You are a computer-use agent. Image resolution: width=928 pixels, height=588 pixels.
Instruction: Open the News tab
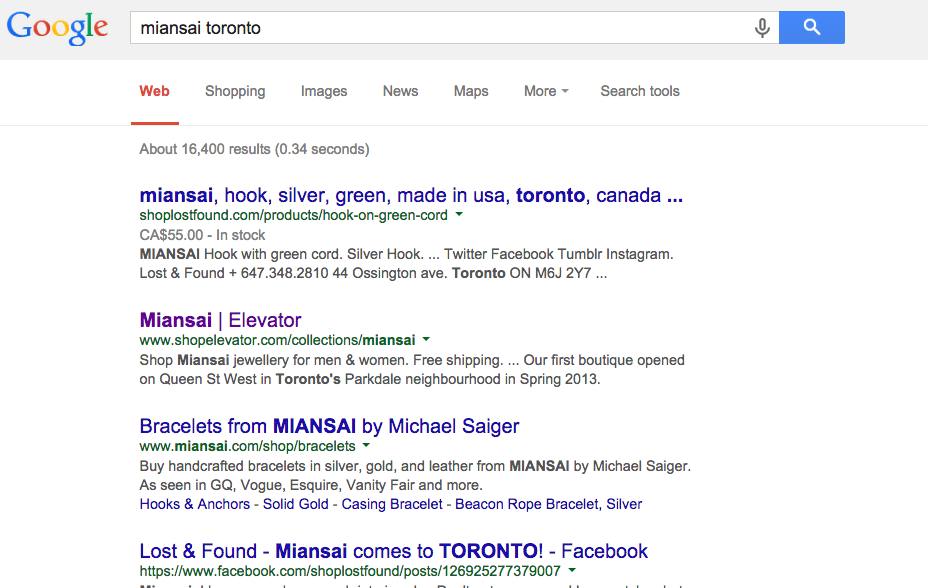400,91
